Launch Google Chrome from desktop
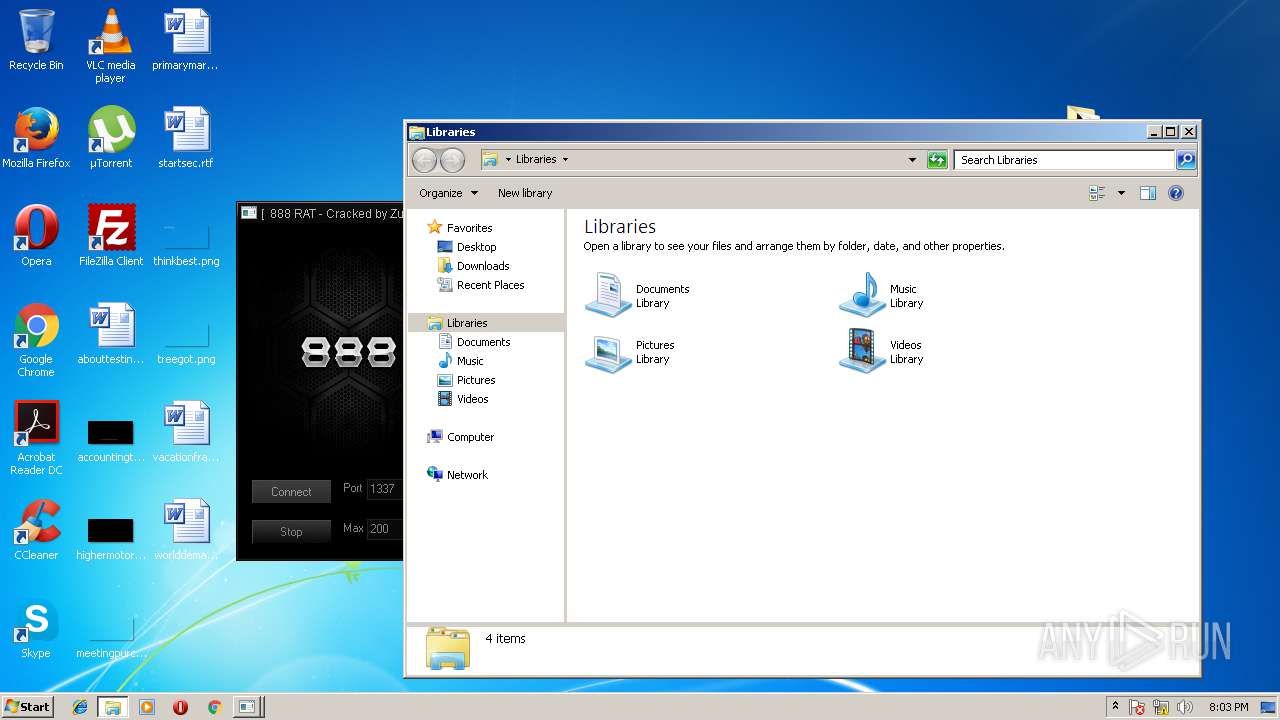This screenshot has width=1280, height=720. (36, 340)
